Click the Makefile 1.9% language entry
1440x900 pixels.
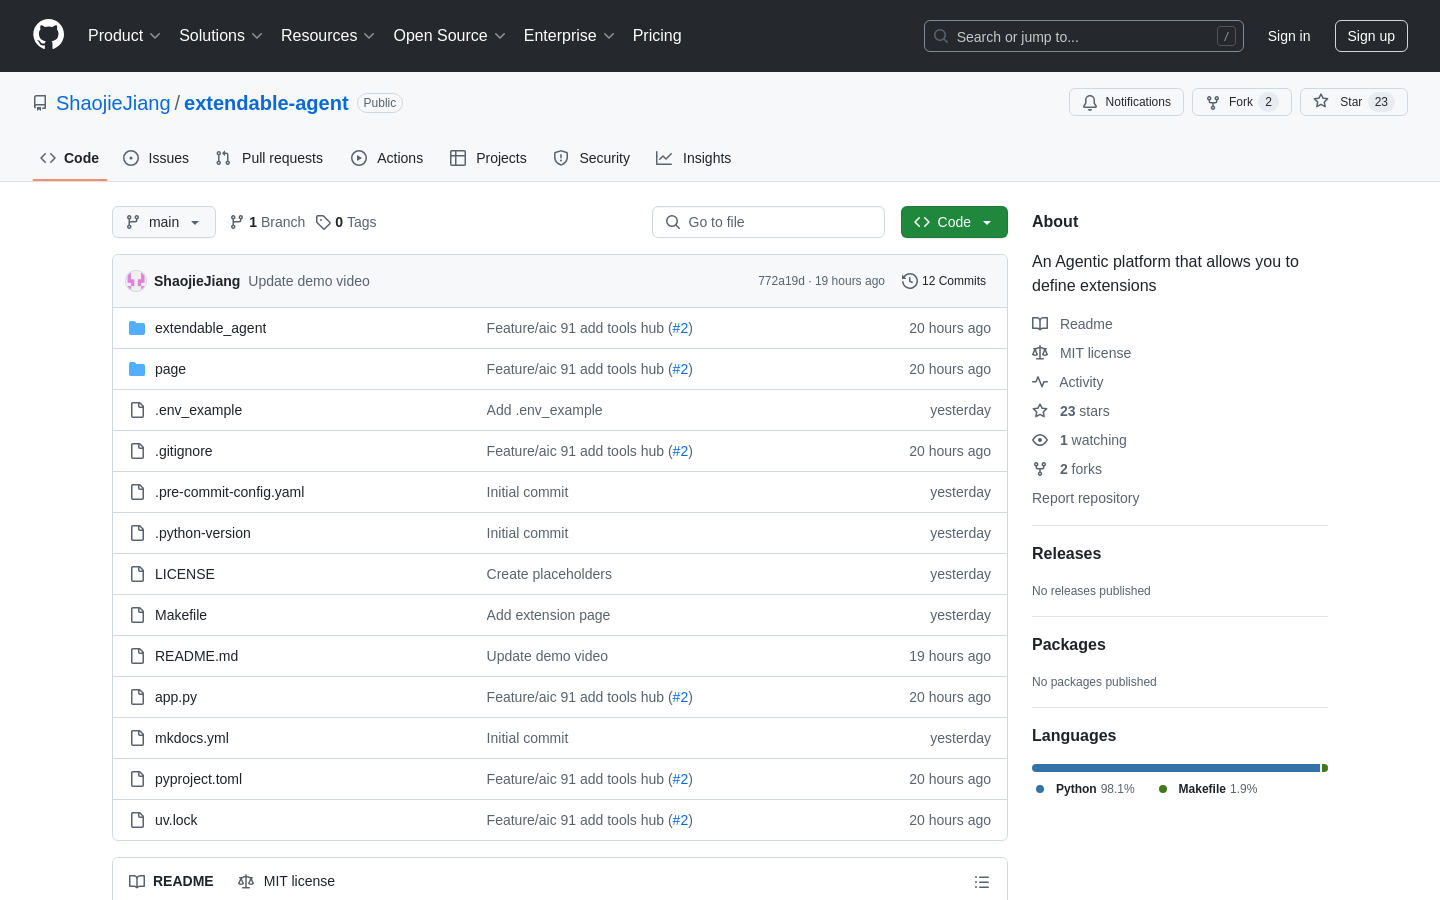point(1208,789)
